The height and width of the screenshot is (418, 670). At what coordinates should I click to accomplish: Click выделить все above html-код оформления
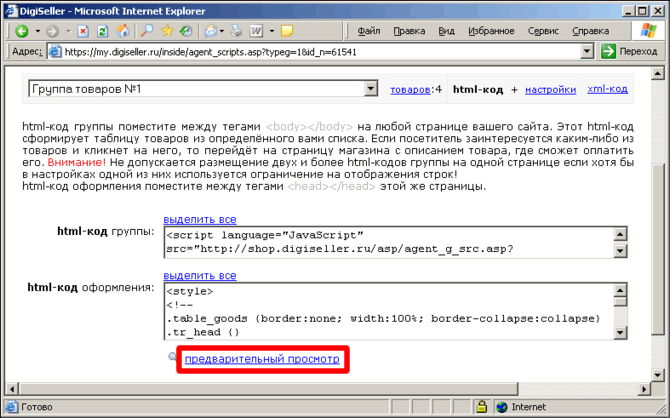[x=200, y=276]
